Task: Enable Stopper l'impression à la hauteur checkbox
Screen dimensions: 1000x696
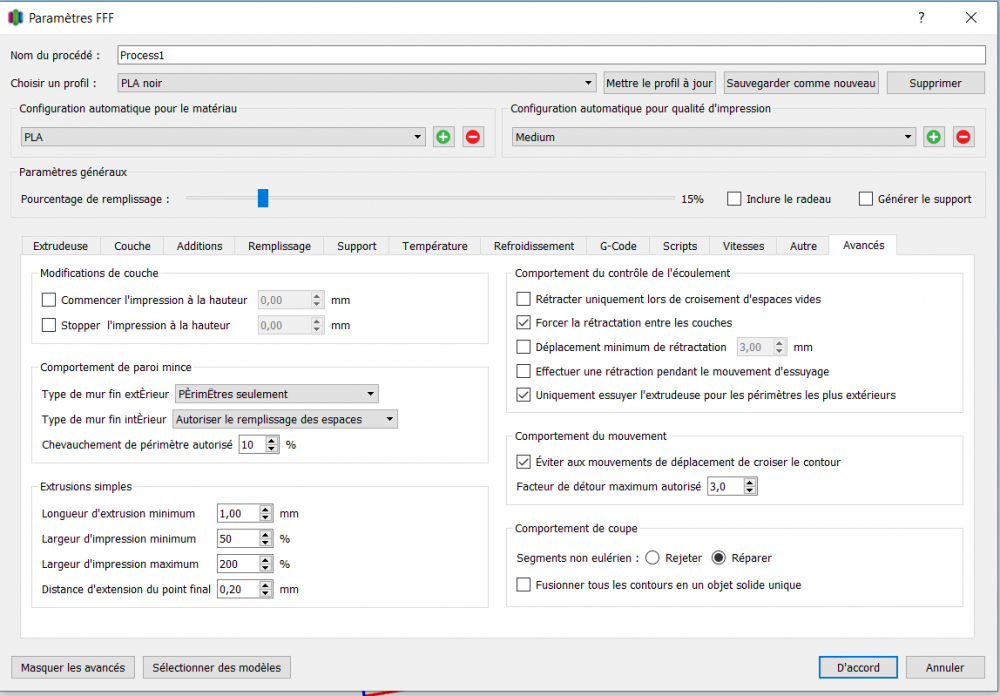Action: (x=49, y=325)
